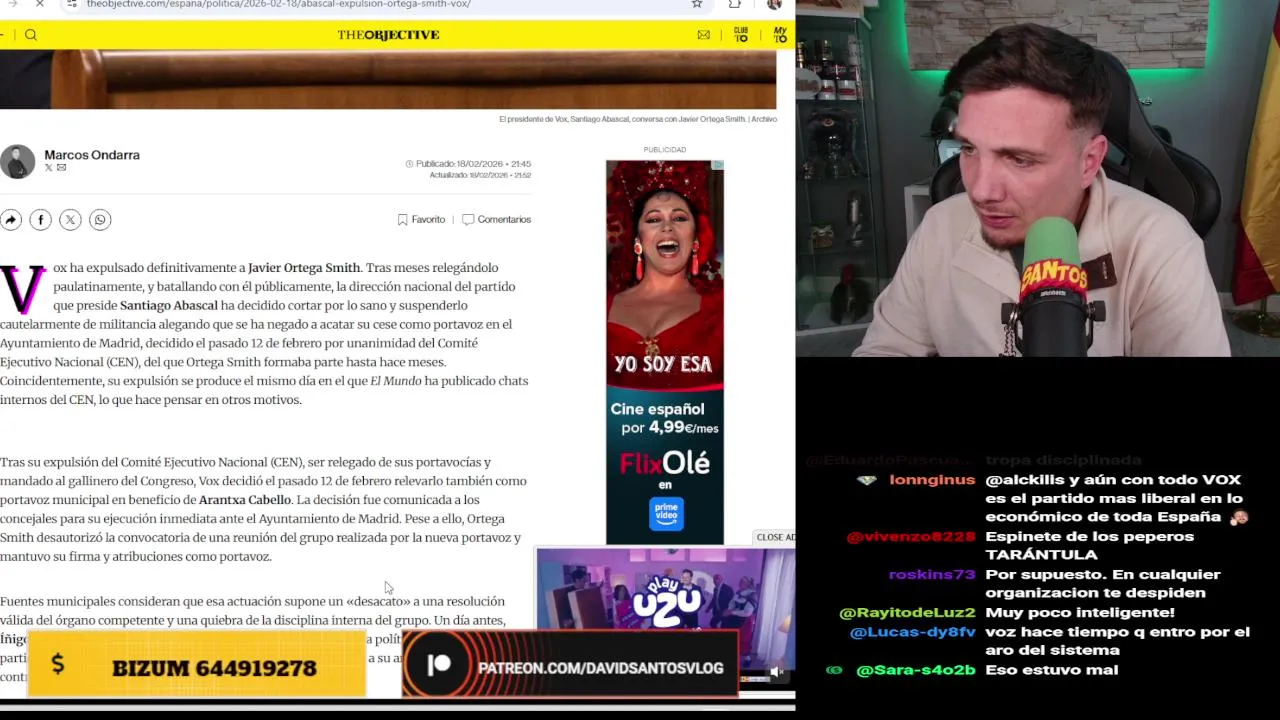
Task: Open the author's X profile icon
Action: click(48, 168)
